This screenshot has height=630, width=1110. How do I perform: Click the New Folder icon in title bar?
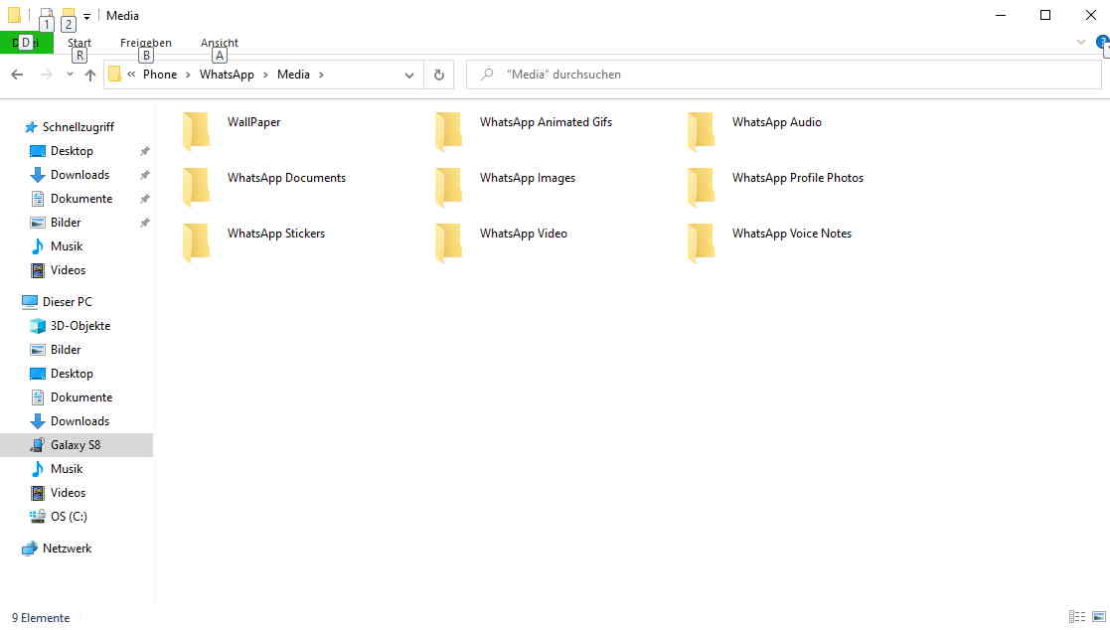coord(68,15)
